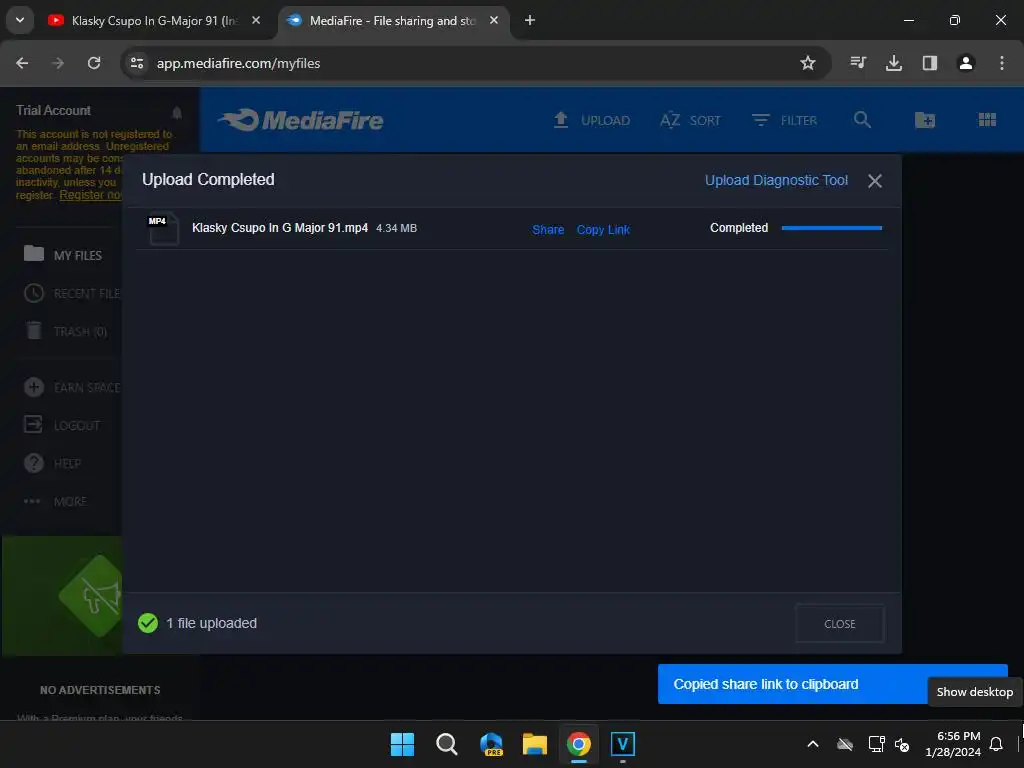1024x768 pixels.
Task: Click the 'NO ADVERTISEMENTS' text
Action: click(100, 690)
